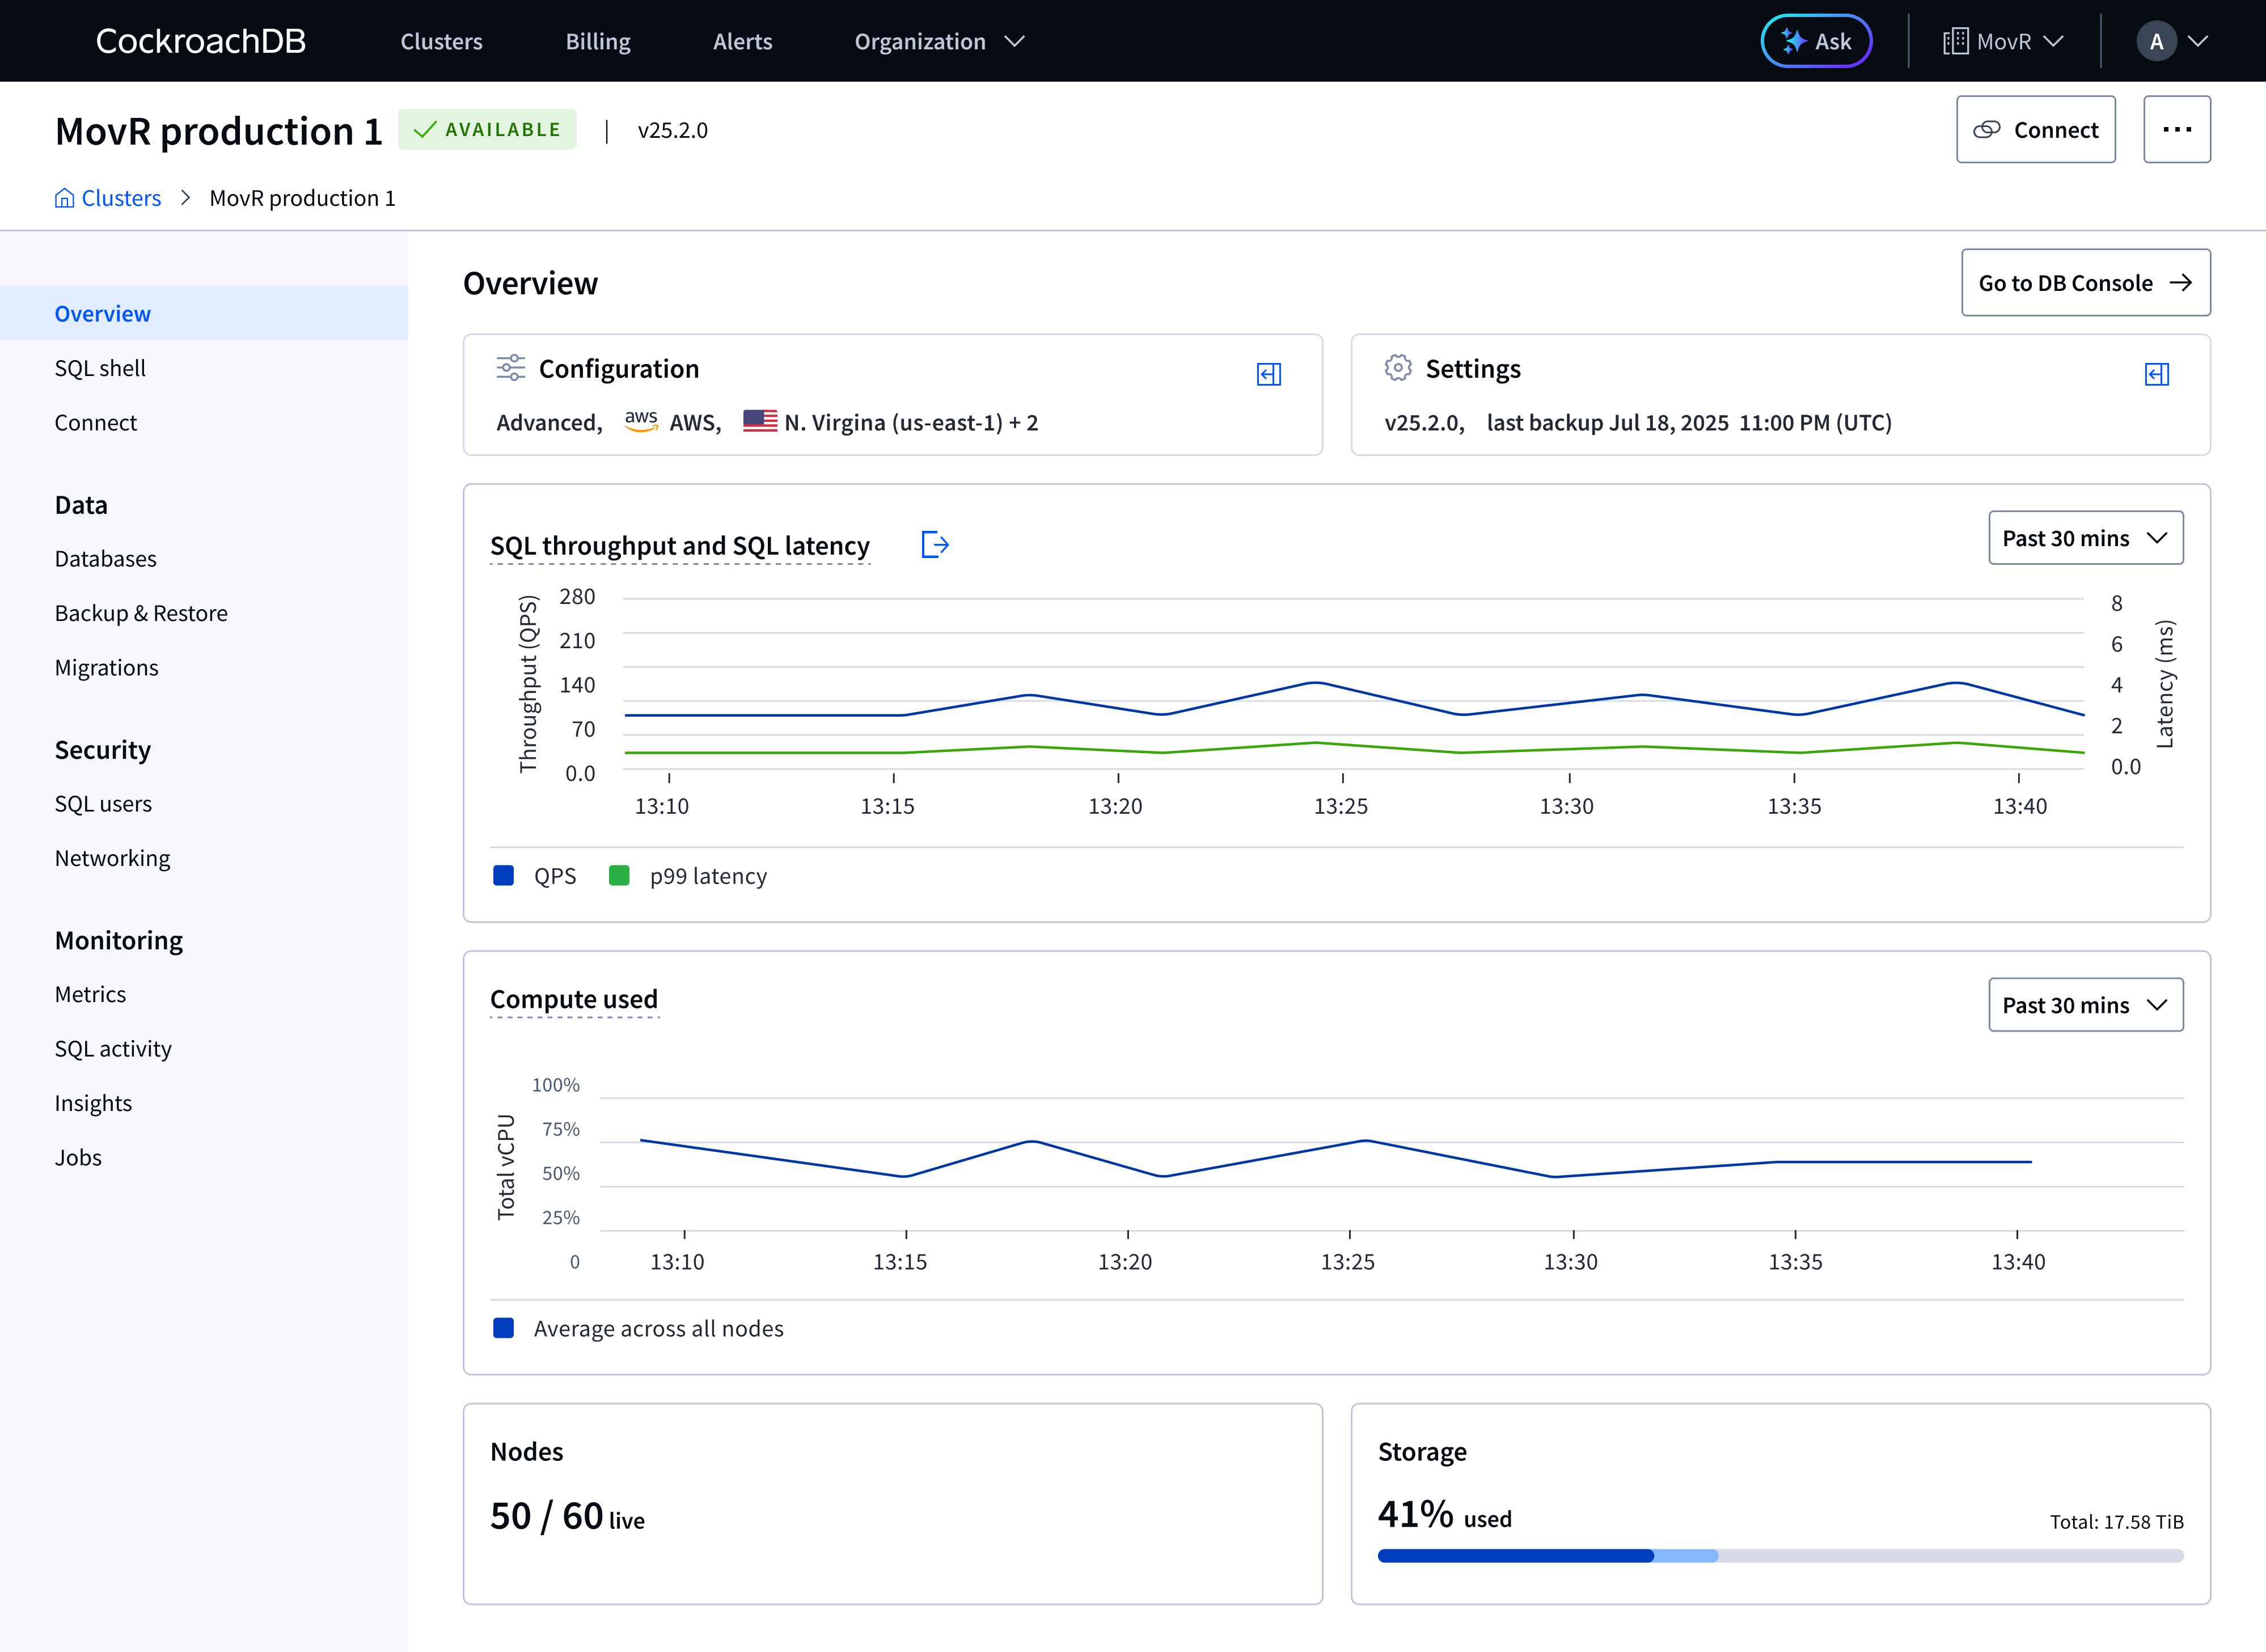Open Insights in the sidebar
The image size is (2266, 1652).
204,1103
